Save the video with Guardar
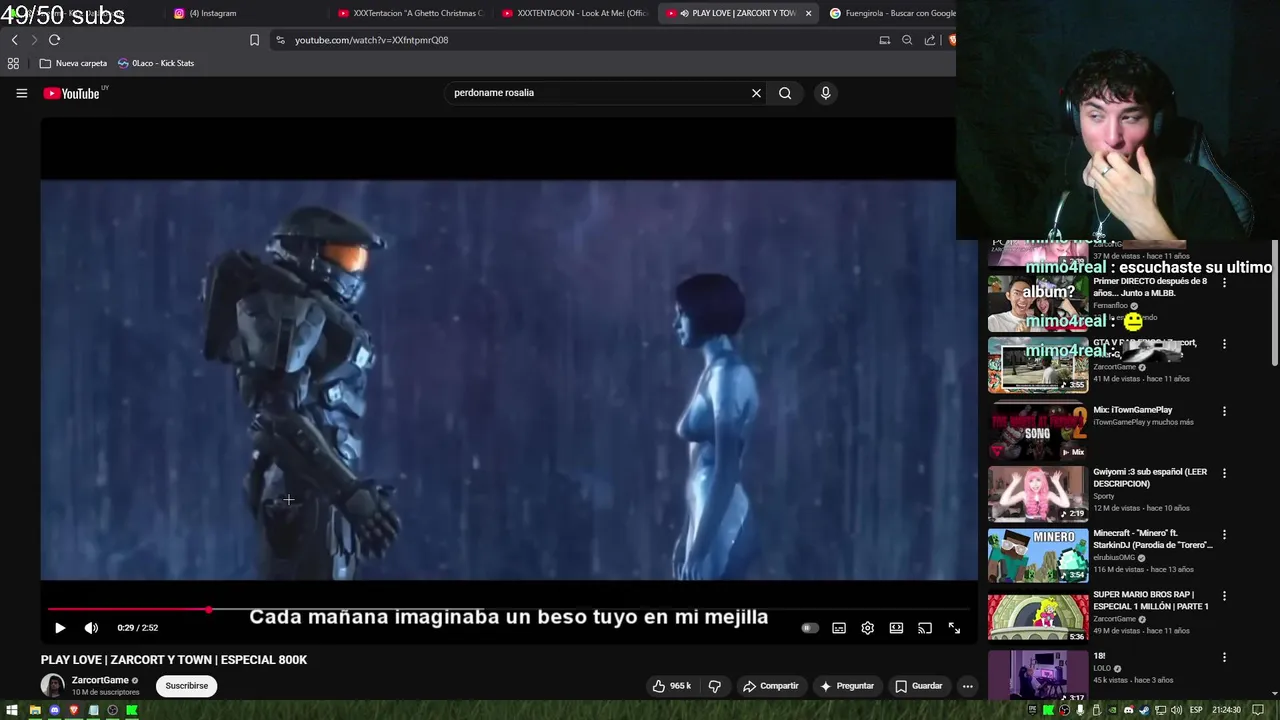The image size is (1280, 720). pos(918,686)
